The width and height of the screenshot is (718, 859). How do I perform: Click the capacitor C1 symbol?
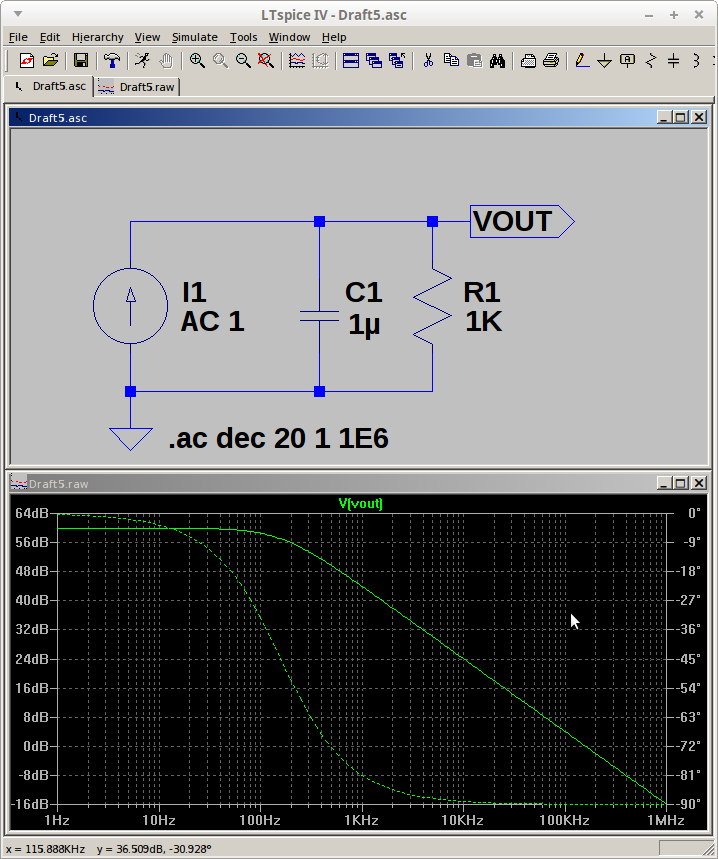(x=319, y=316)
